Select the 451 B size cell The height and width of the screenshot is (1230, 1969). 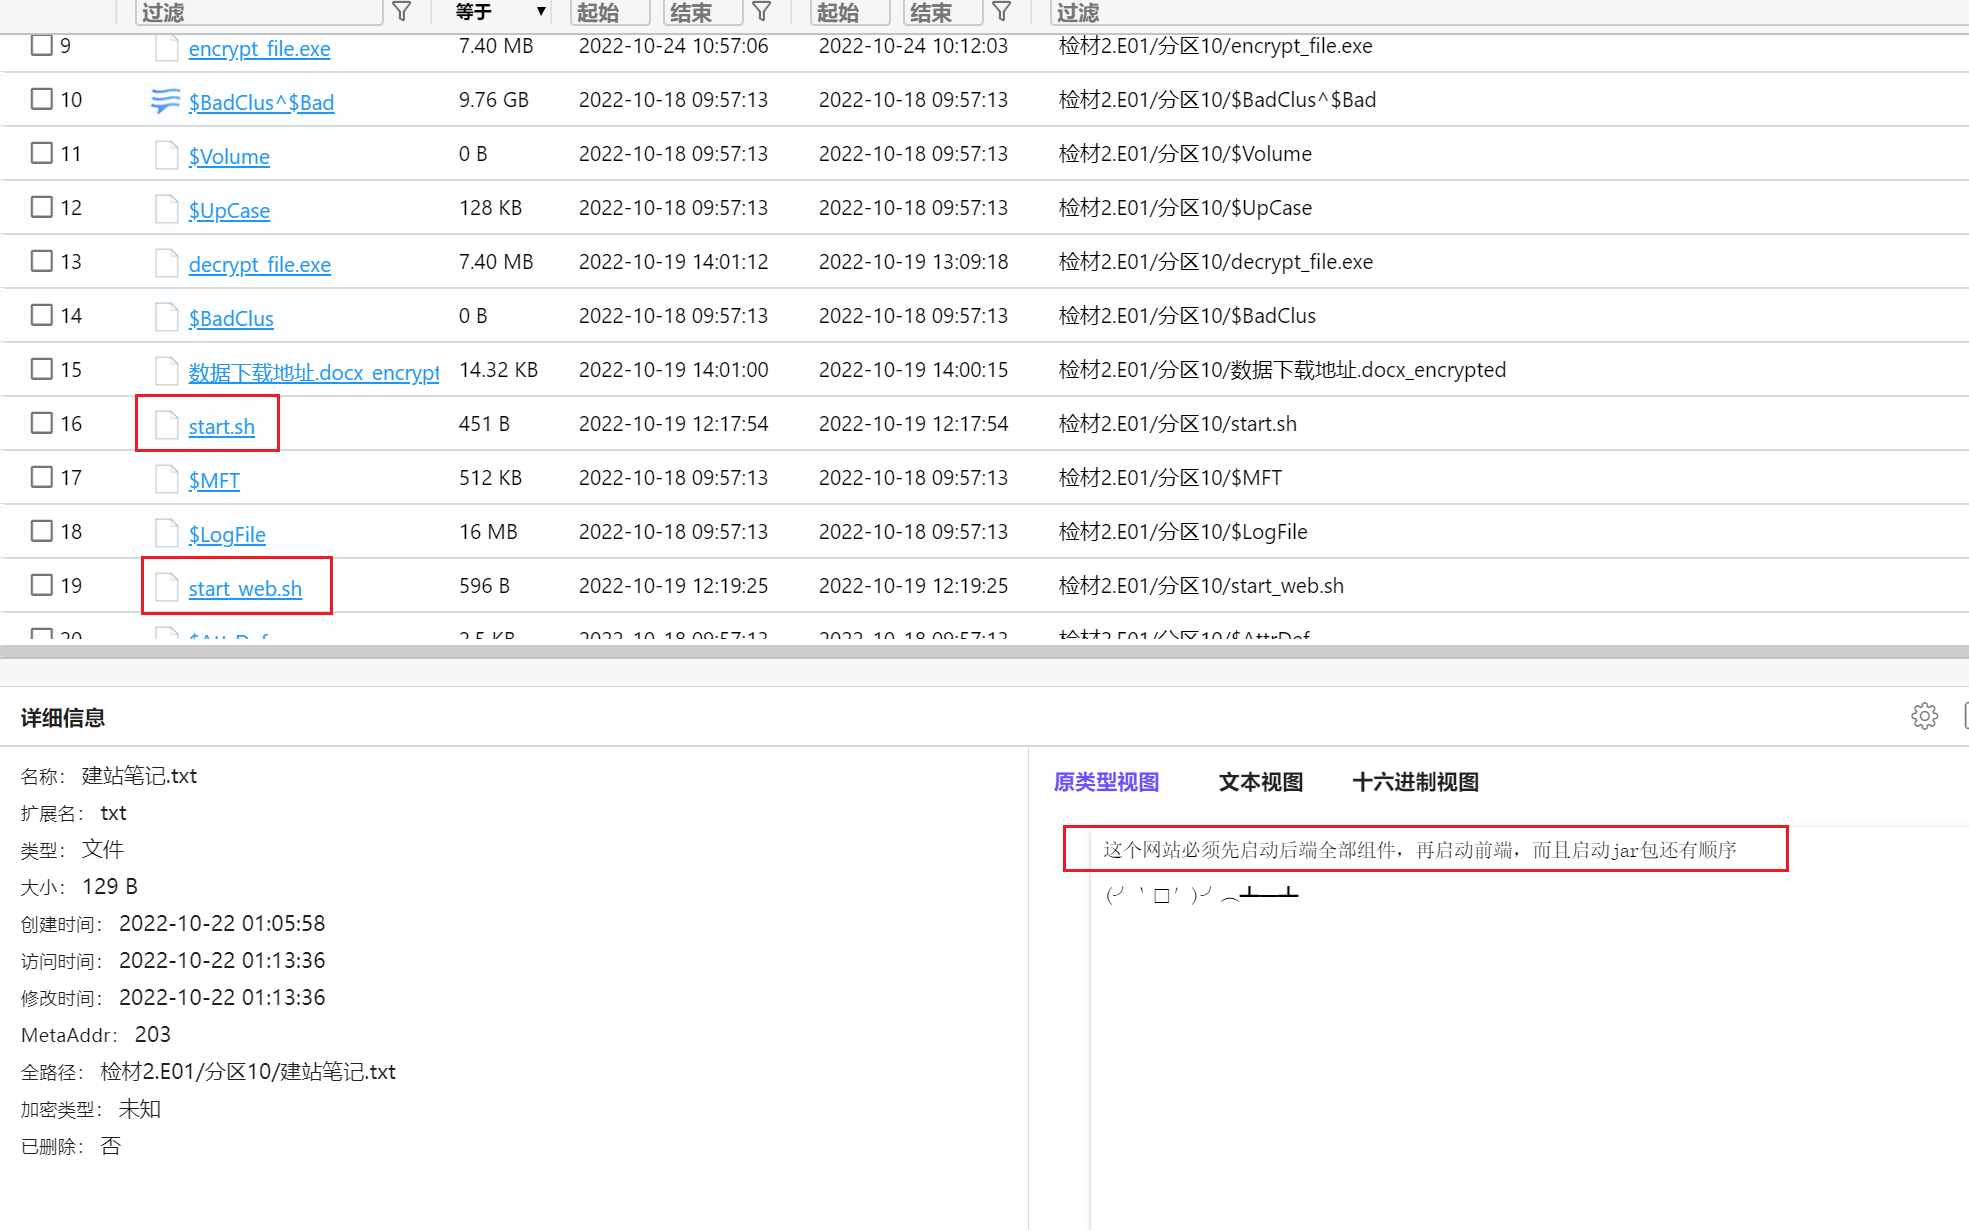click(x=484, y=423)
